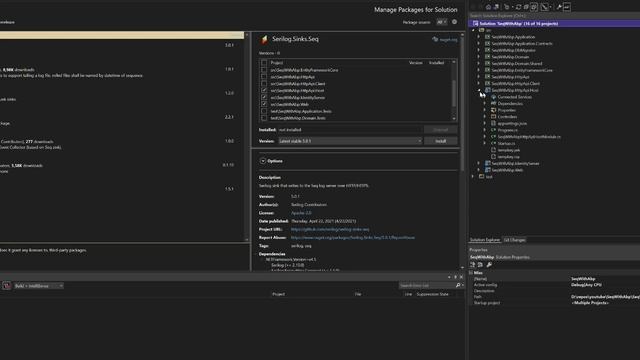The image size is (640, 360).
Task: Click the Categorized icon in Properties panel toolbar
Action: pos(473,265)
